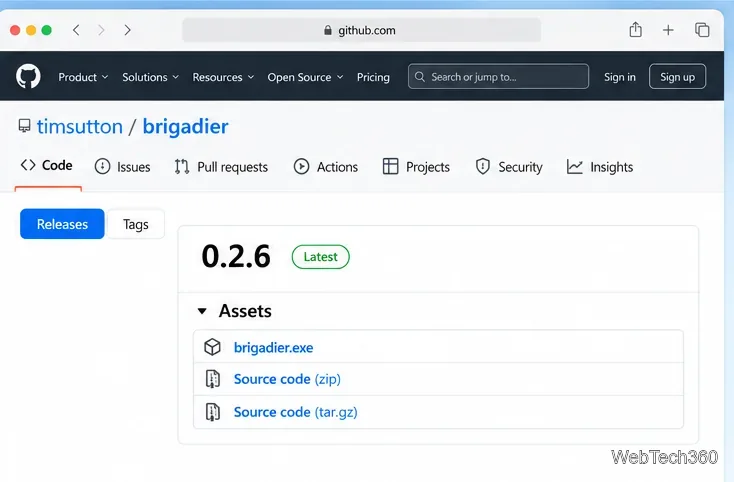Show tab overview icon in Safari
Screen dimensions: 734x482
(x=702, y=30)
